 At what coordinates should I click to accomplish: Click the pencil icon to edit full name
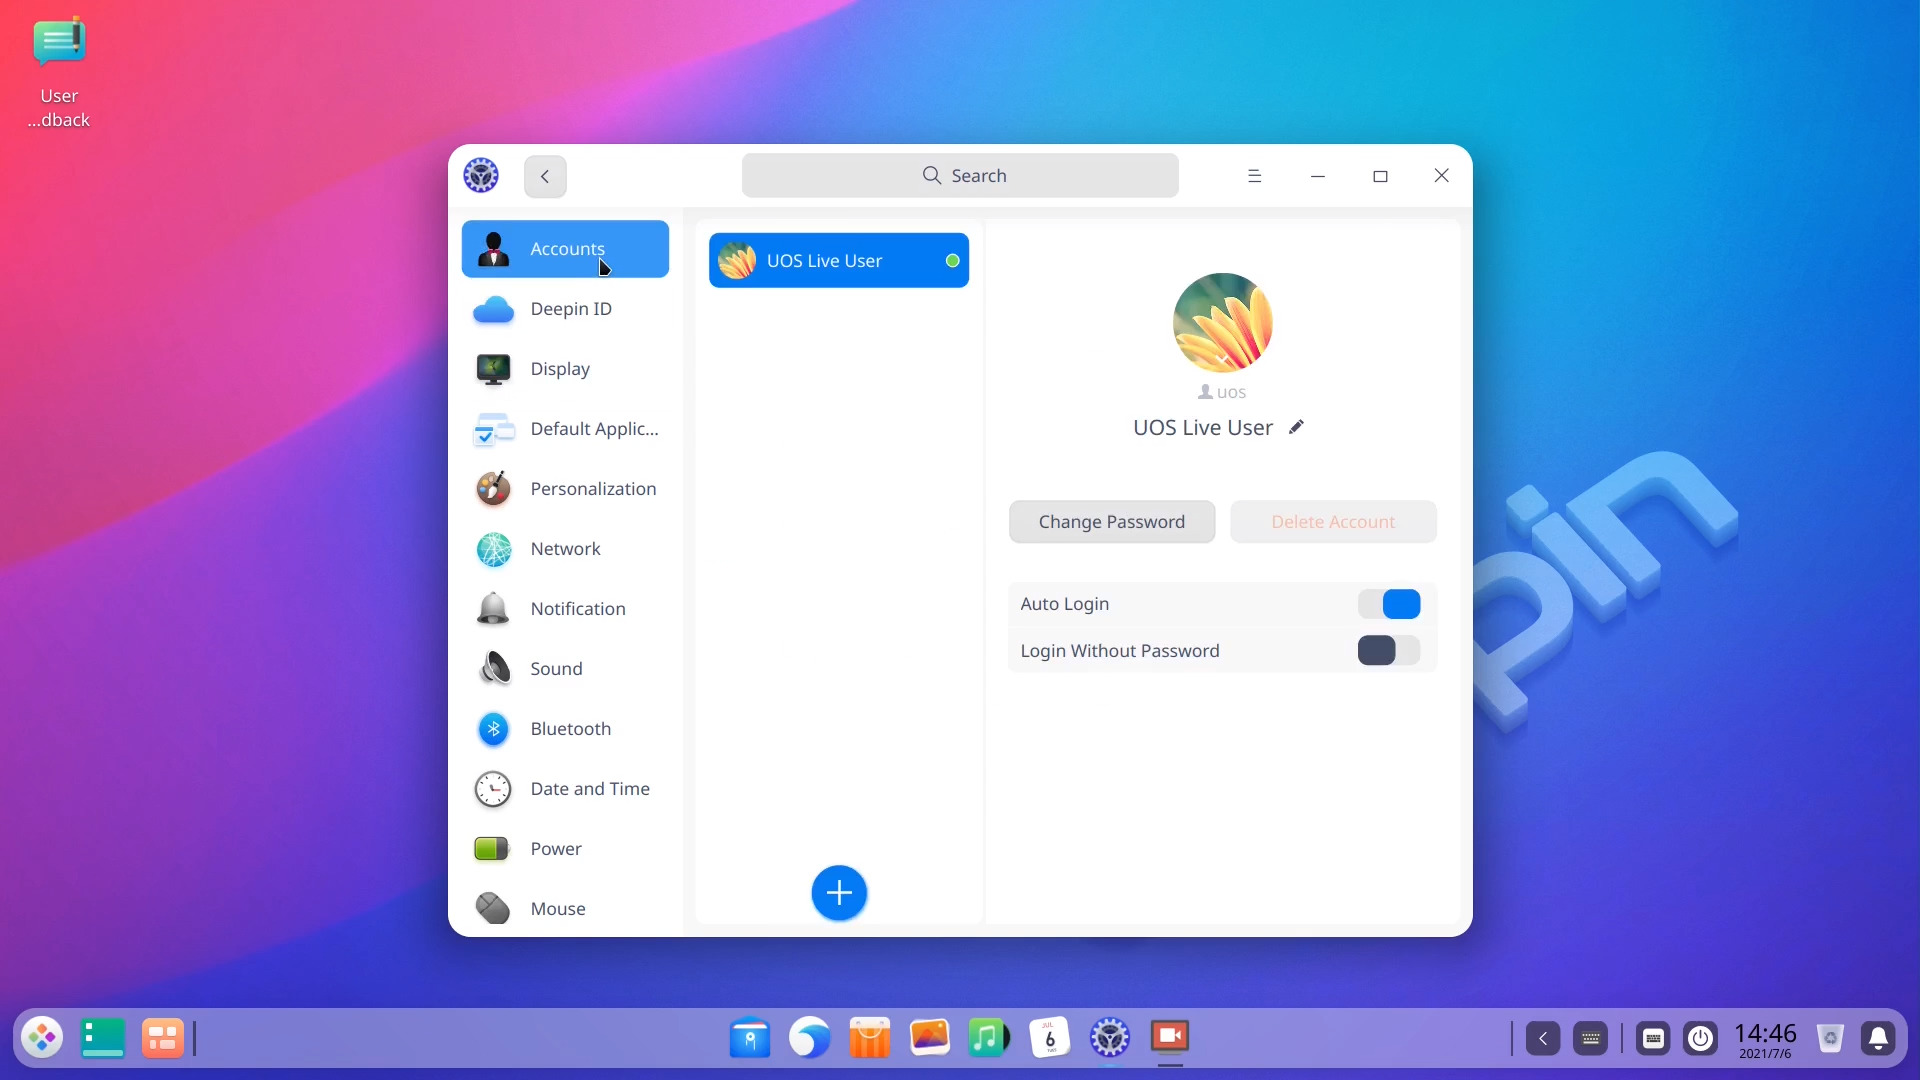(1296, 427)
